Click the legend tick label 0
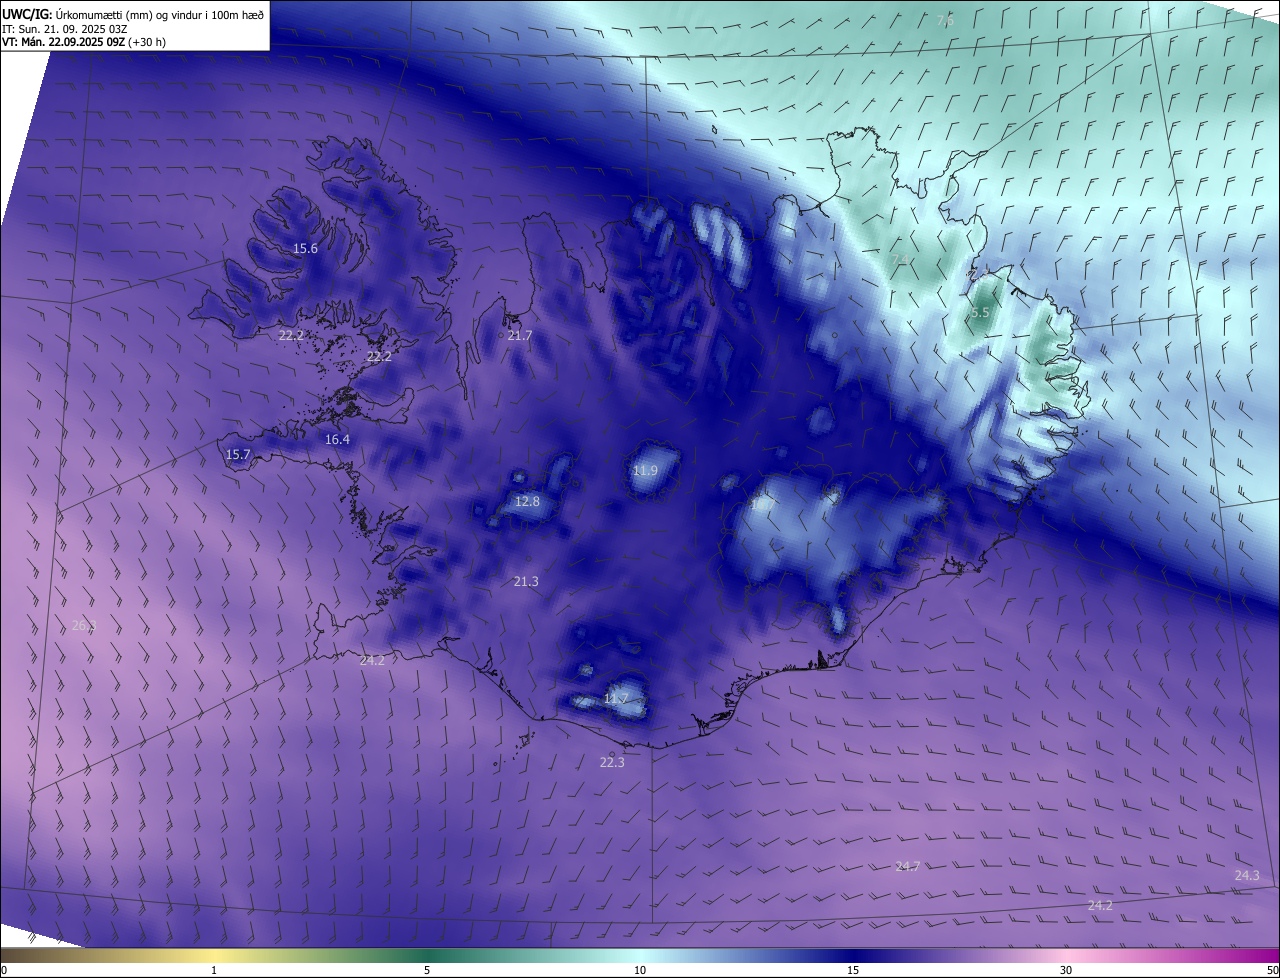This screenshot has height=978, width=1280. [x=4, y=970]
